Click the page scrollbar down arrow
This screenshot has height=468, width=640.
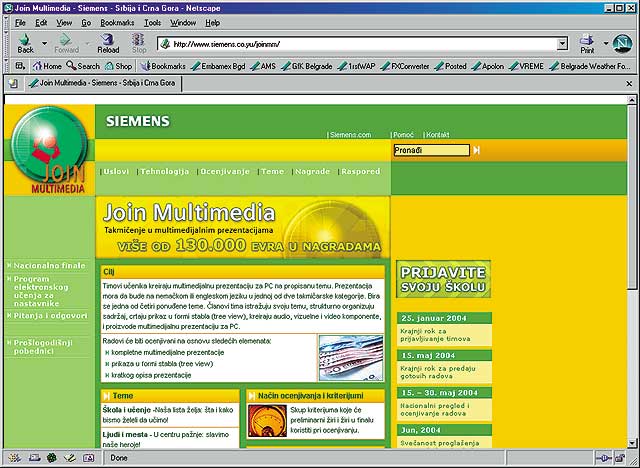[x=631, y=443]
